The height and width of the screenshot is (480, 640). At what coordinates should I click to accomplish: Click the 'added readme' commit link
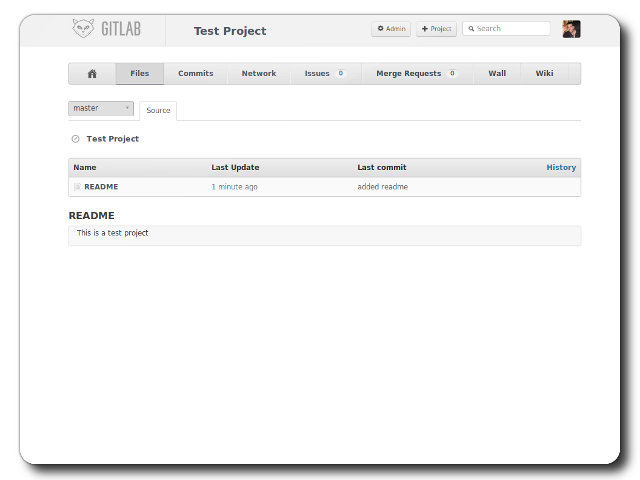coord(382,187)
